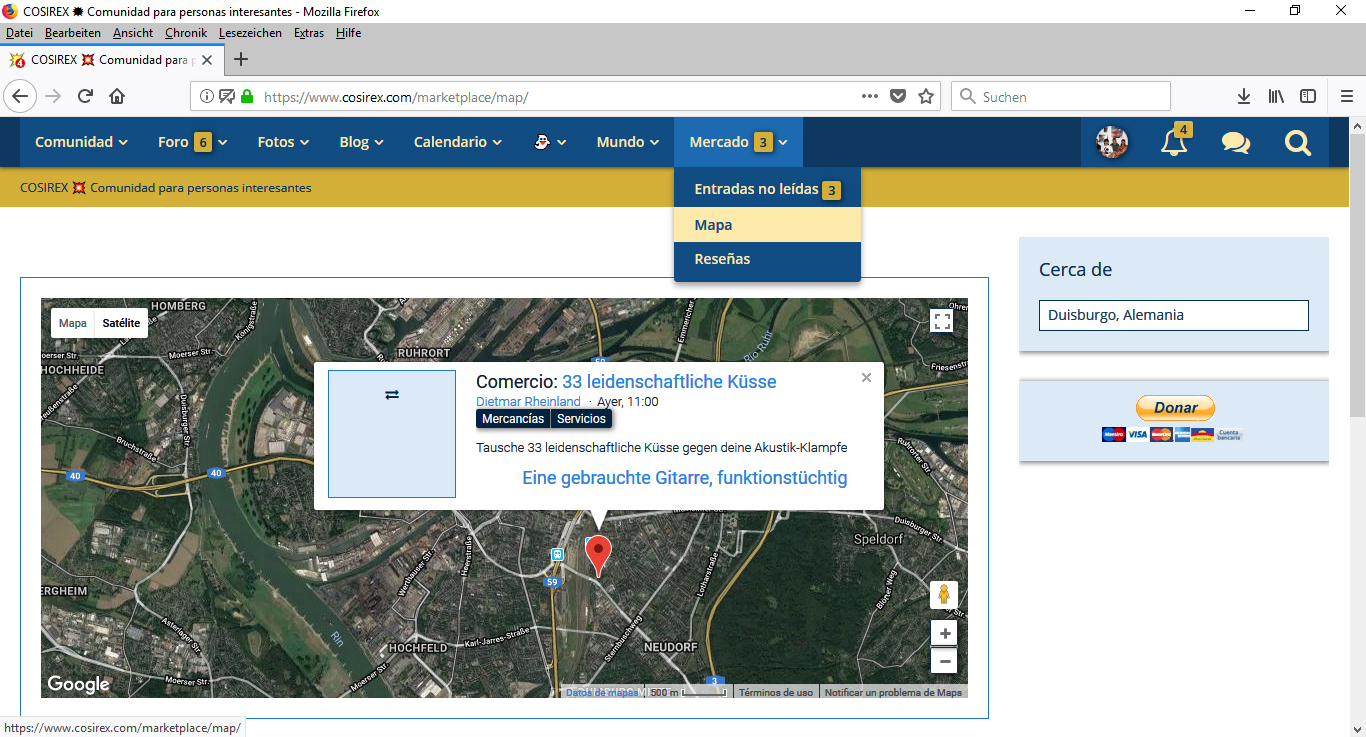Open the conversations chat bubbles icon

[1235, 143]
